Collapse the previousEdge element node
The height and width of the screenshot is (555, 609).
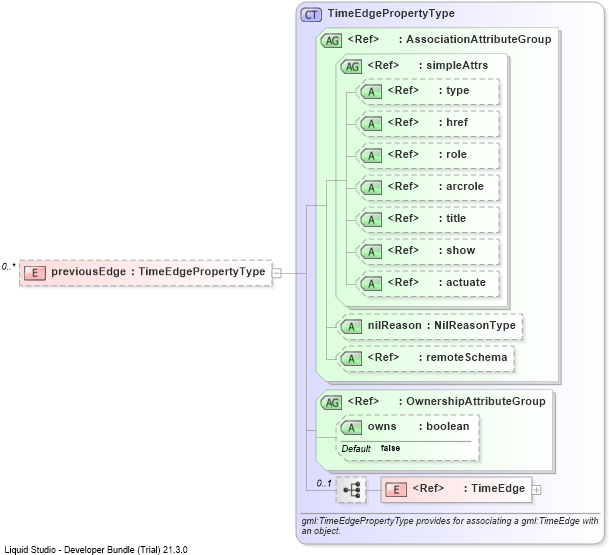(277, 273)
